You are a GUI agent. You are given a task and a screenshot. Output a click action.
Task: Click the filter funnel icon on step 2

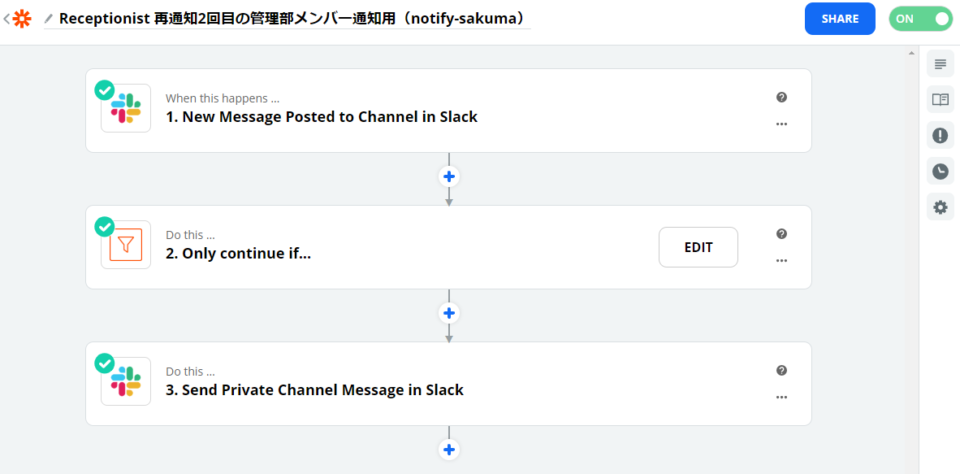click(126, 245)
